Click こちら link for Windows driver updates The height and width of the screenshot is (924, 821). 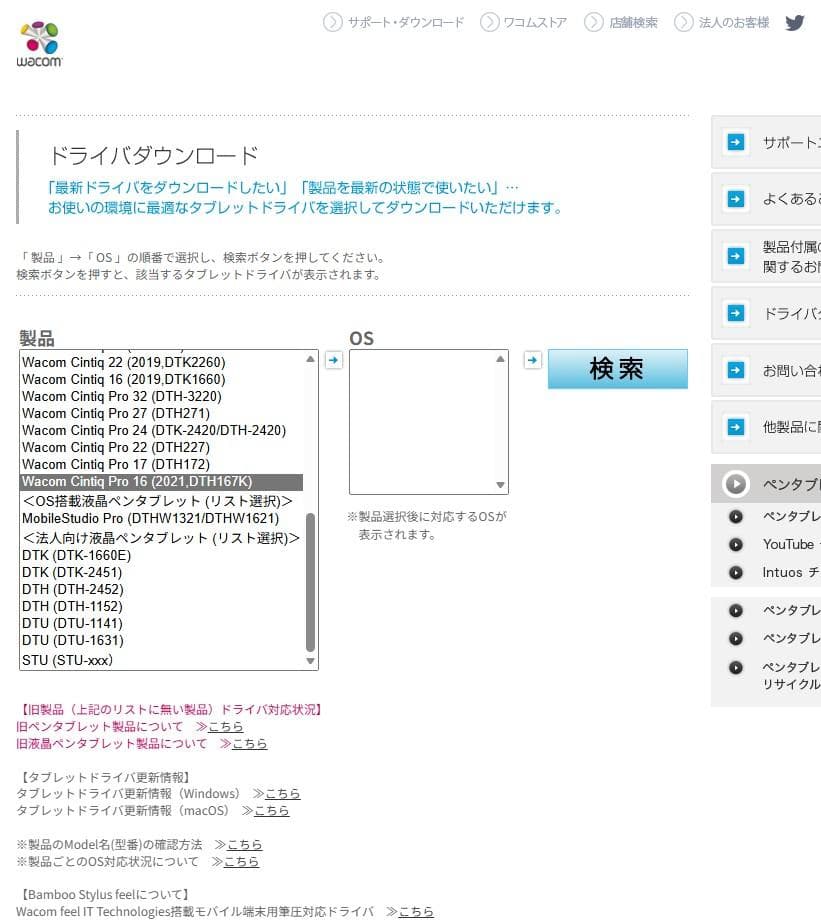pos(282,793)
